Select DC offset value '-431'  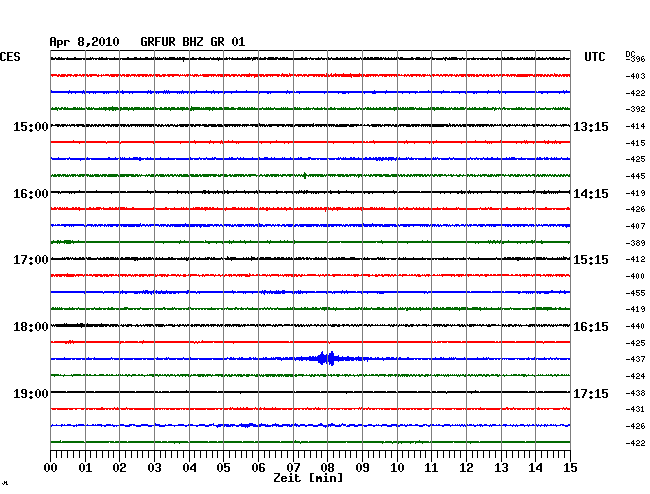click(635, 409)
